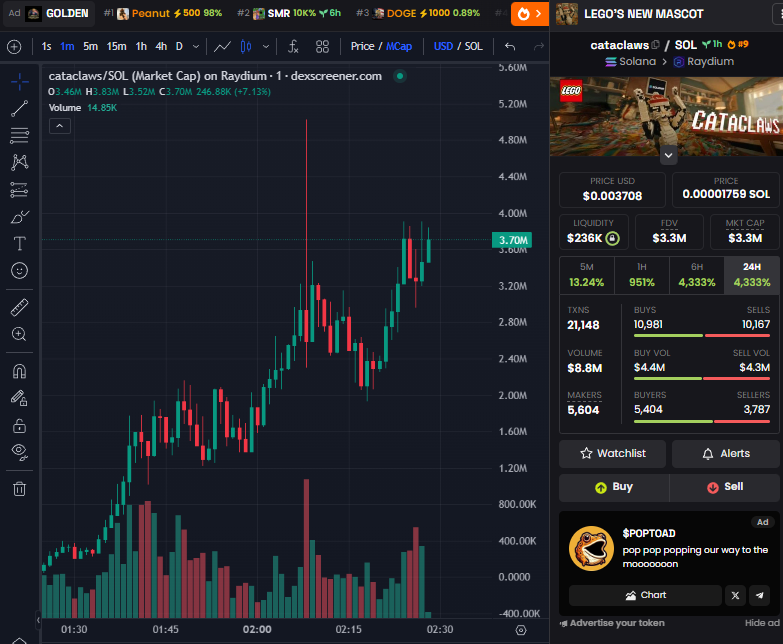Open trending token #1 Peanut
The height and width of the screenshot is (644, 783).
[163, 13]
